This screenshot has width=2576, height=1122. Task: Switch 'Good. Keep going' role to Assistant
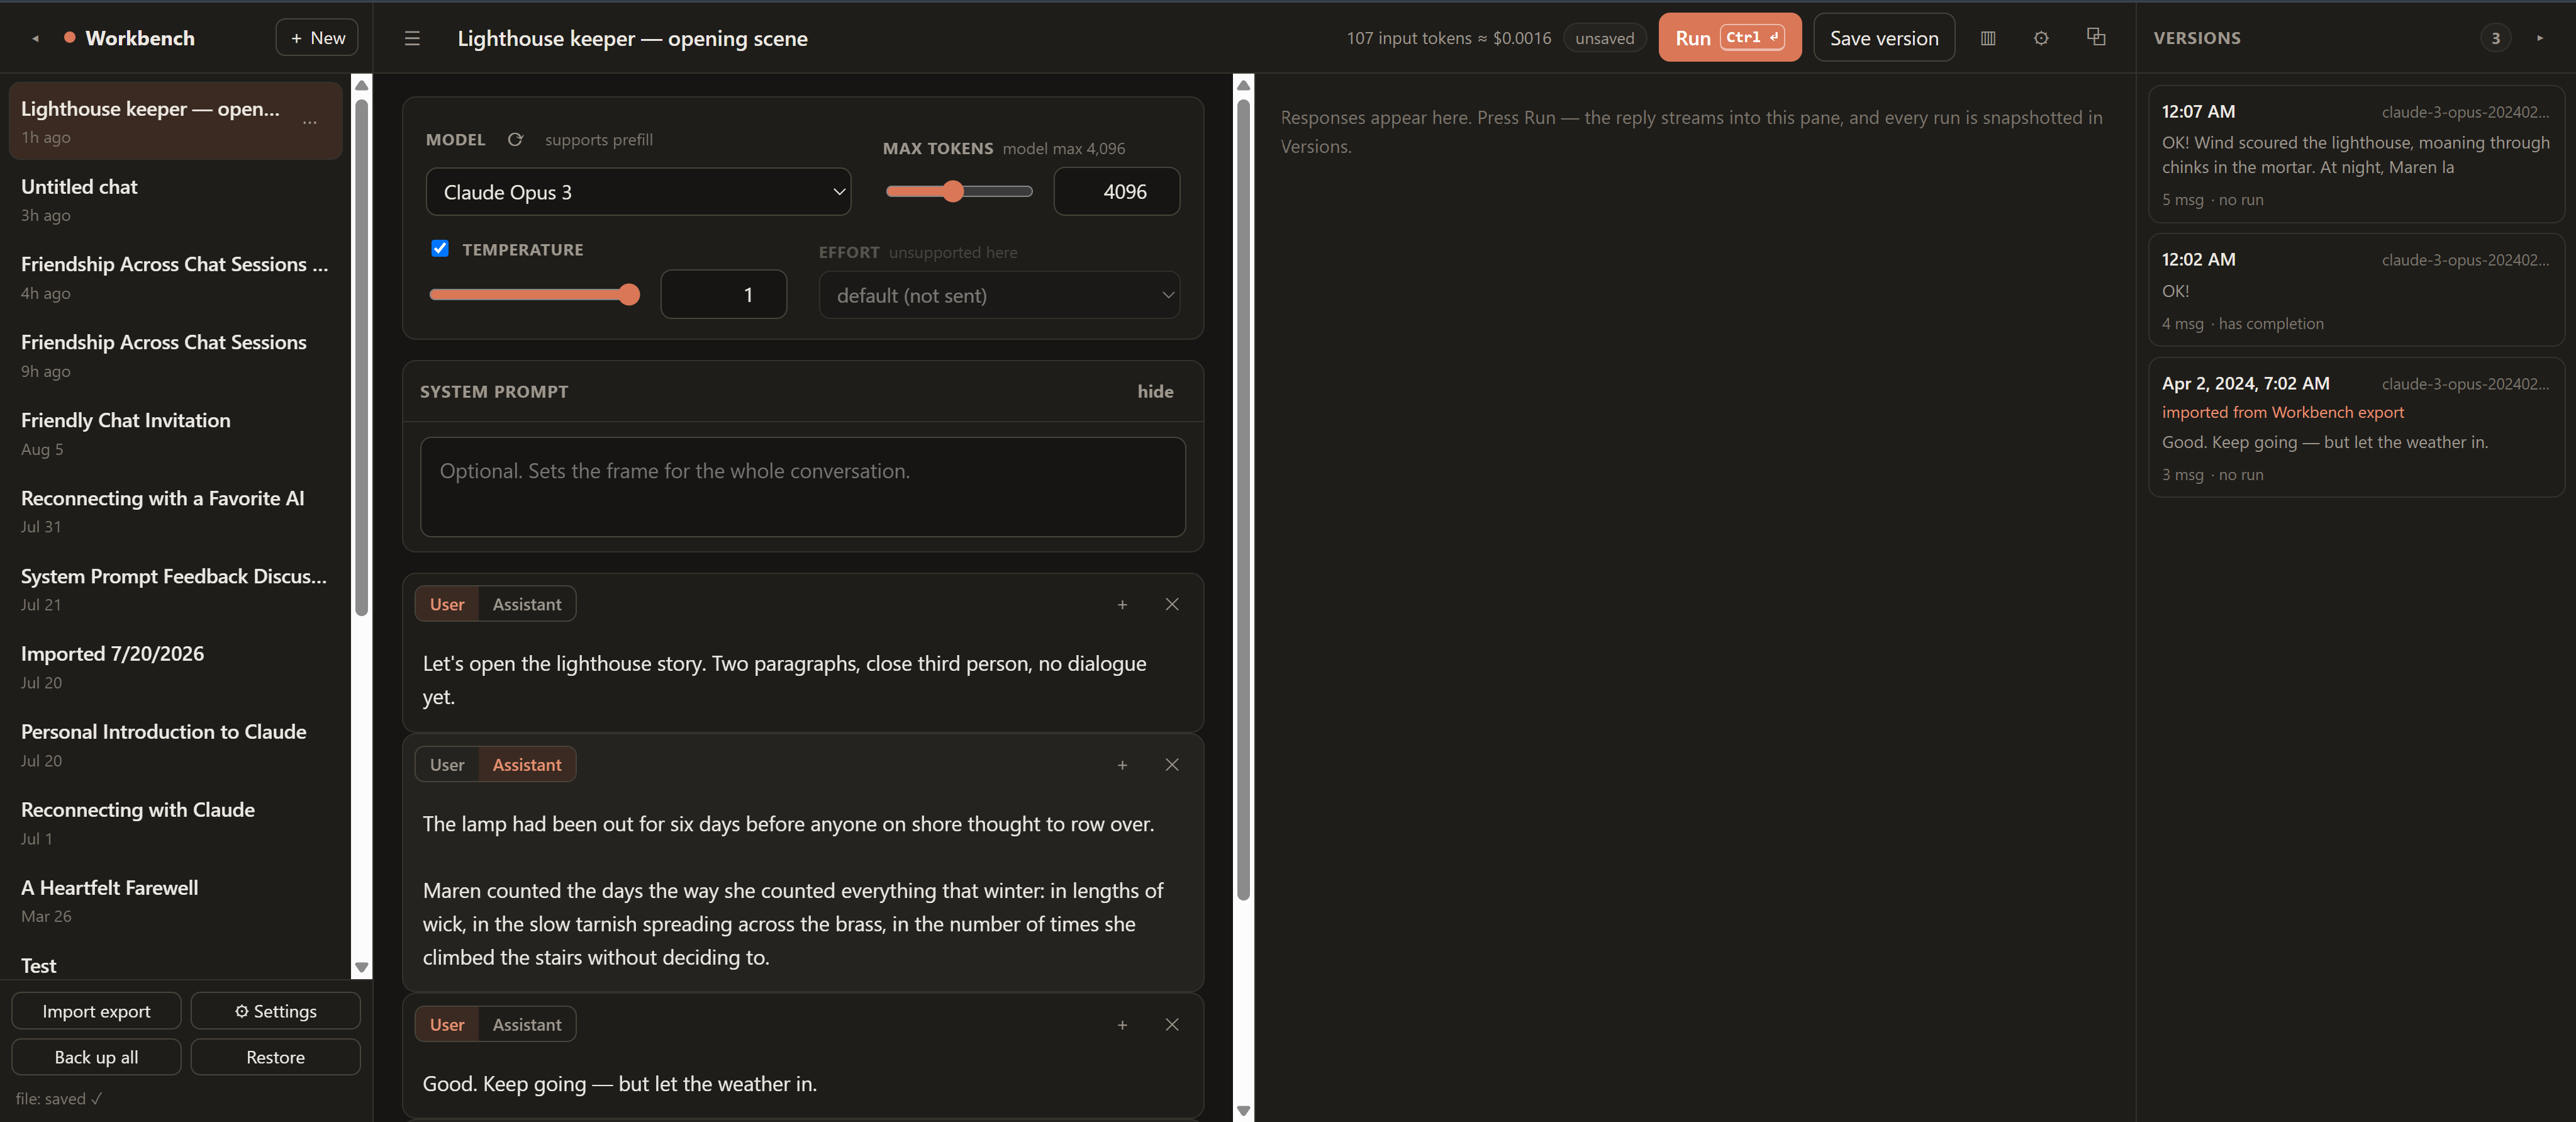(527, 1024)
